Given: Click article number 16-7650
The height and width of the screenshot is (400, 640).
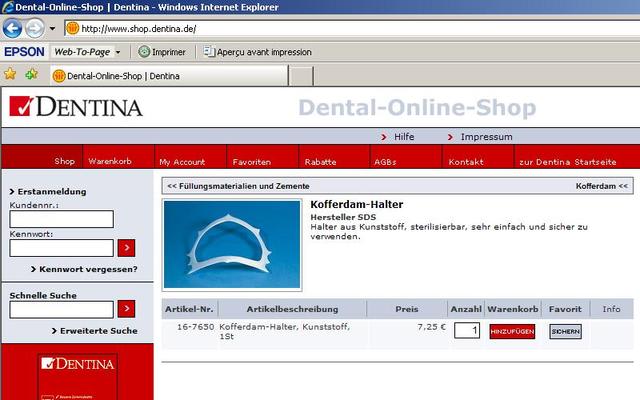Looking at the screenshot, I should [x=196, y=327].
